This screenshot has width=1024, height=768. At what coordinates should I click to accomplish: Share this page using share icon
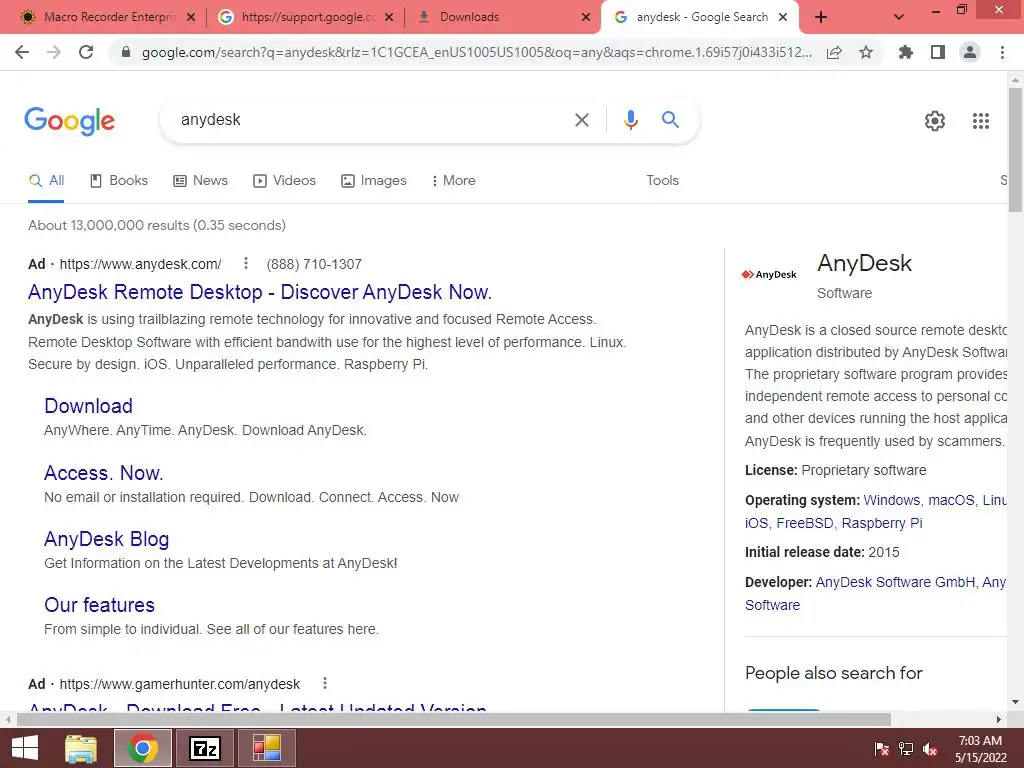pos(834,52)
